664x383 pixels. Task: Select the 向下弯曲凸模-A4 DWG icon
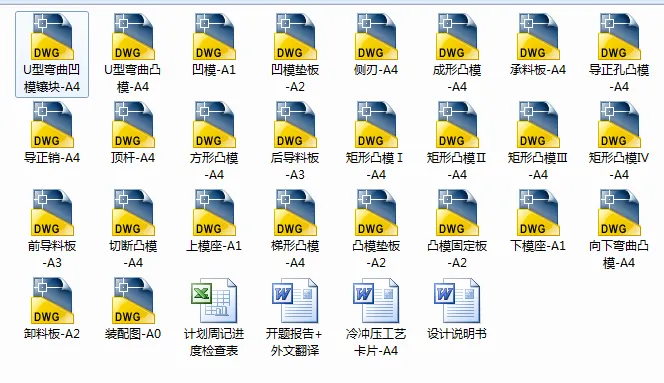tap(619, 213)
